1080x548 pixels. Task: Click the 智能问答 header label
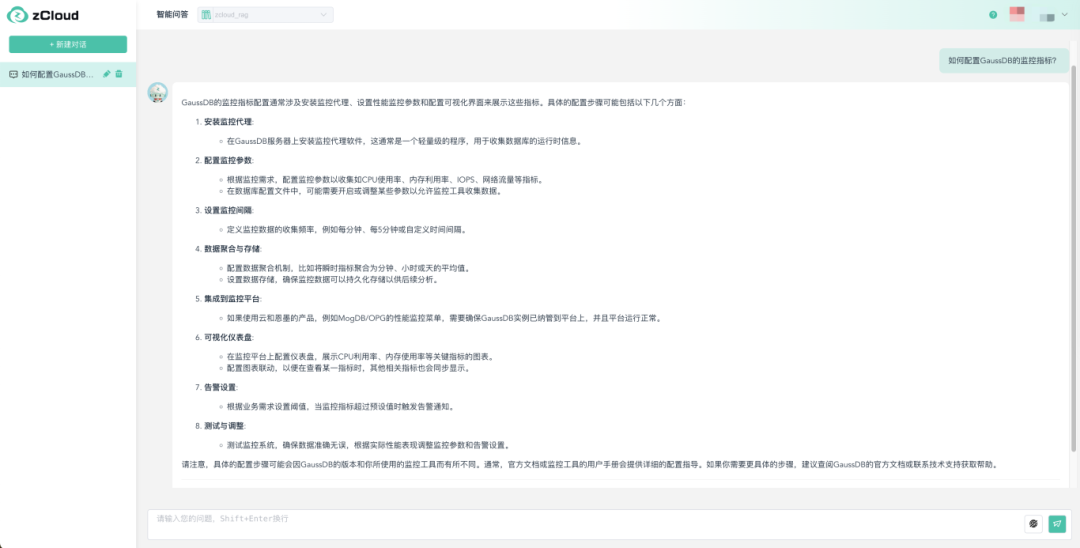point(172,14)
